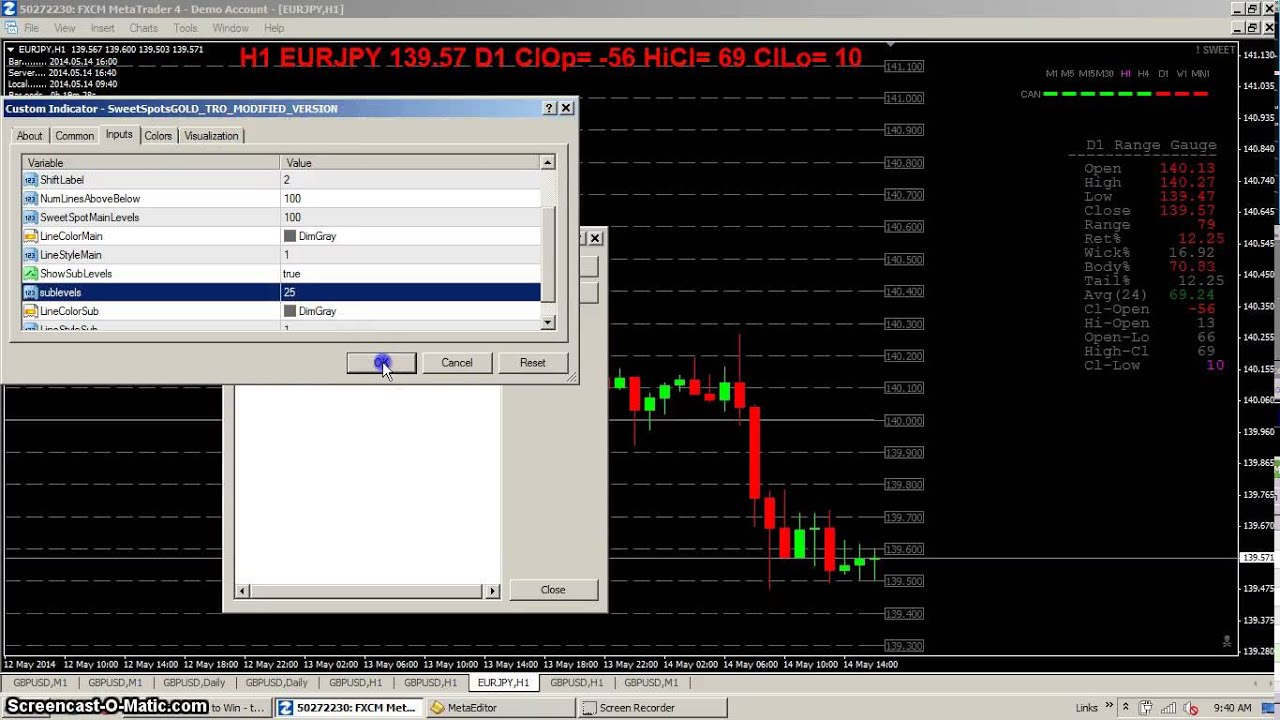Click the Value column header
This screenshot has width=1280, height=720.
click(x=410, y=162)
